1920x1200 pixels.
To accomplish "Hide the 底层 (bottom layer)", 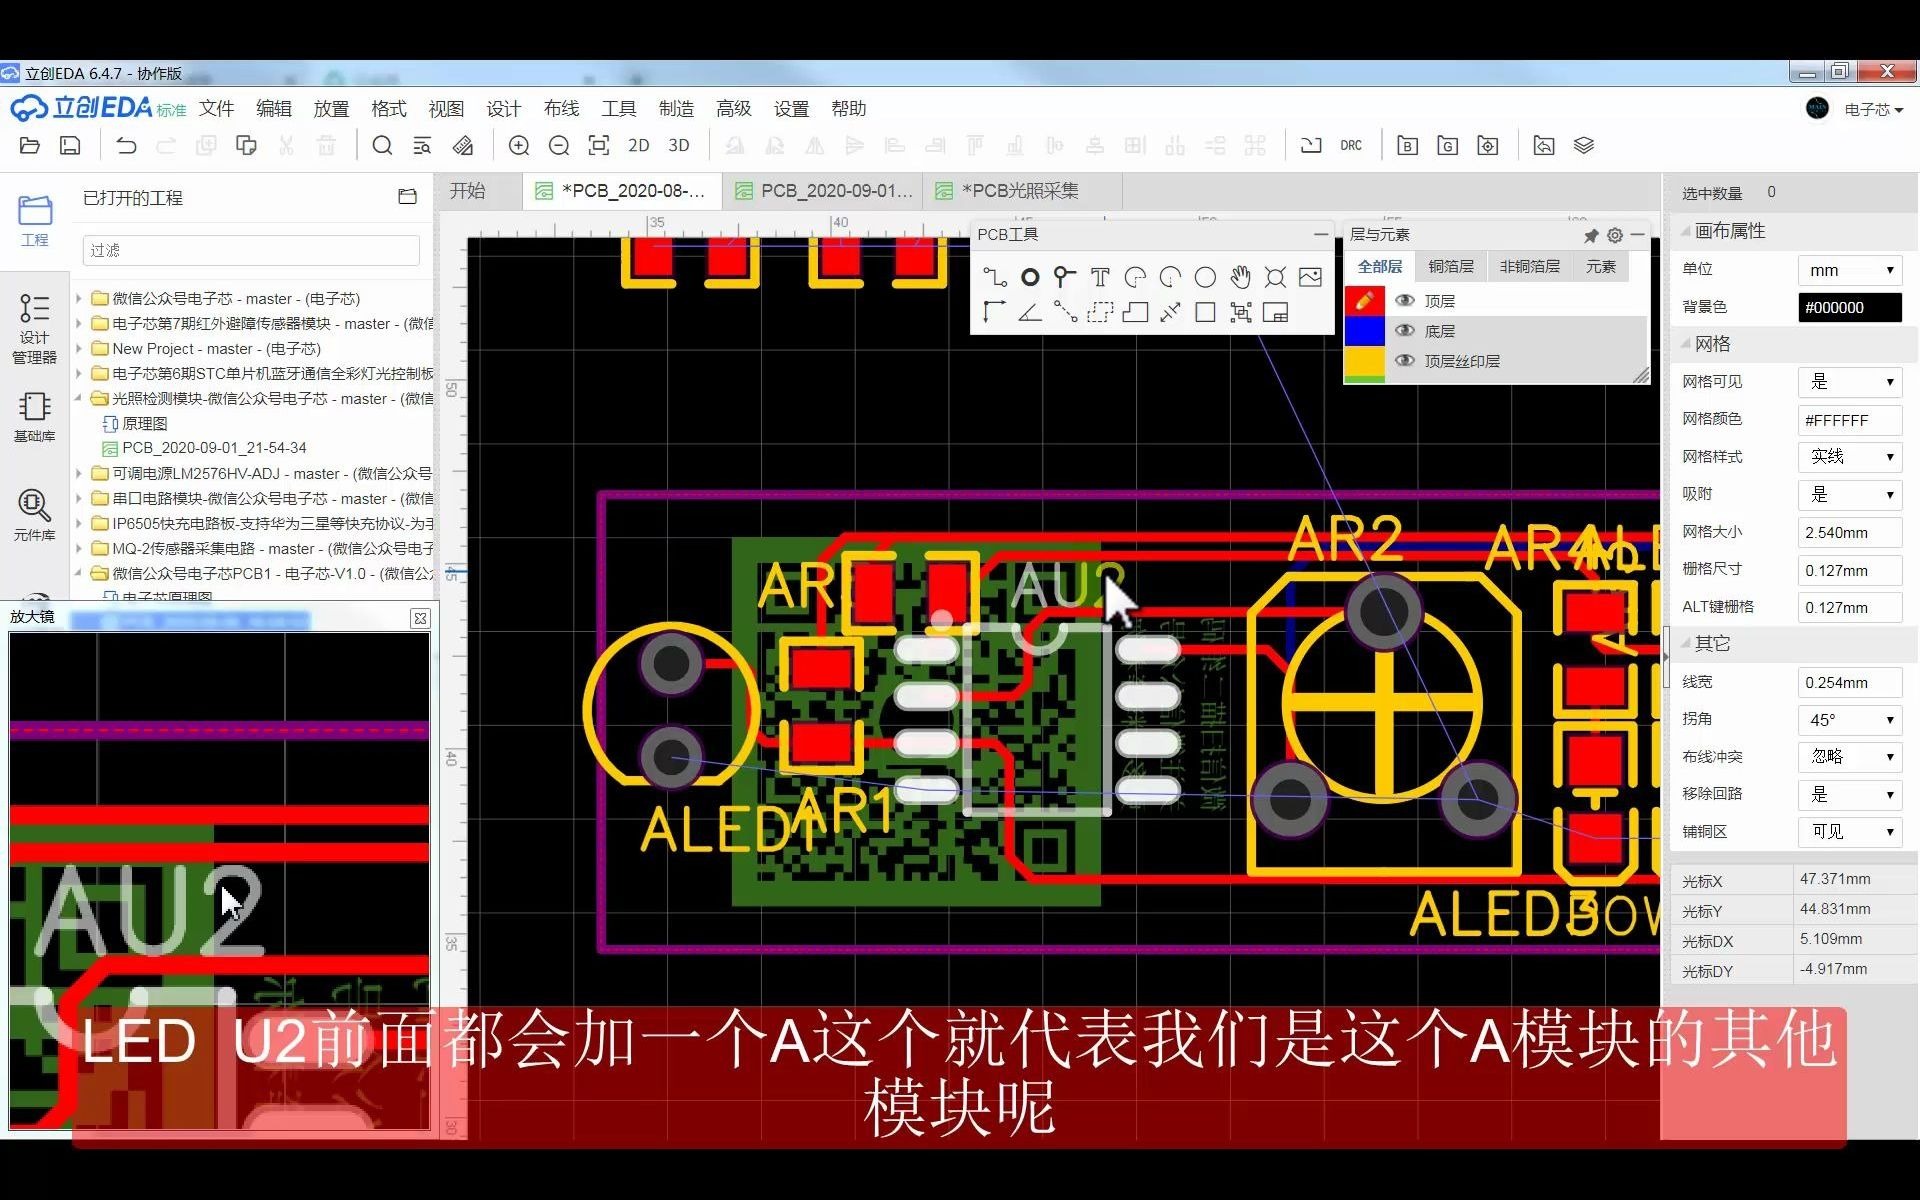I will (1405, 330).
